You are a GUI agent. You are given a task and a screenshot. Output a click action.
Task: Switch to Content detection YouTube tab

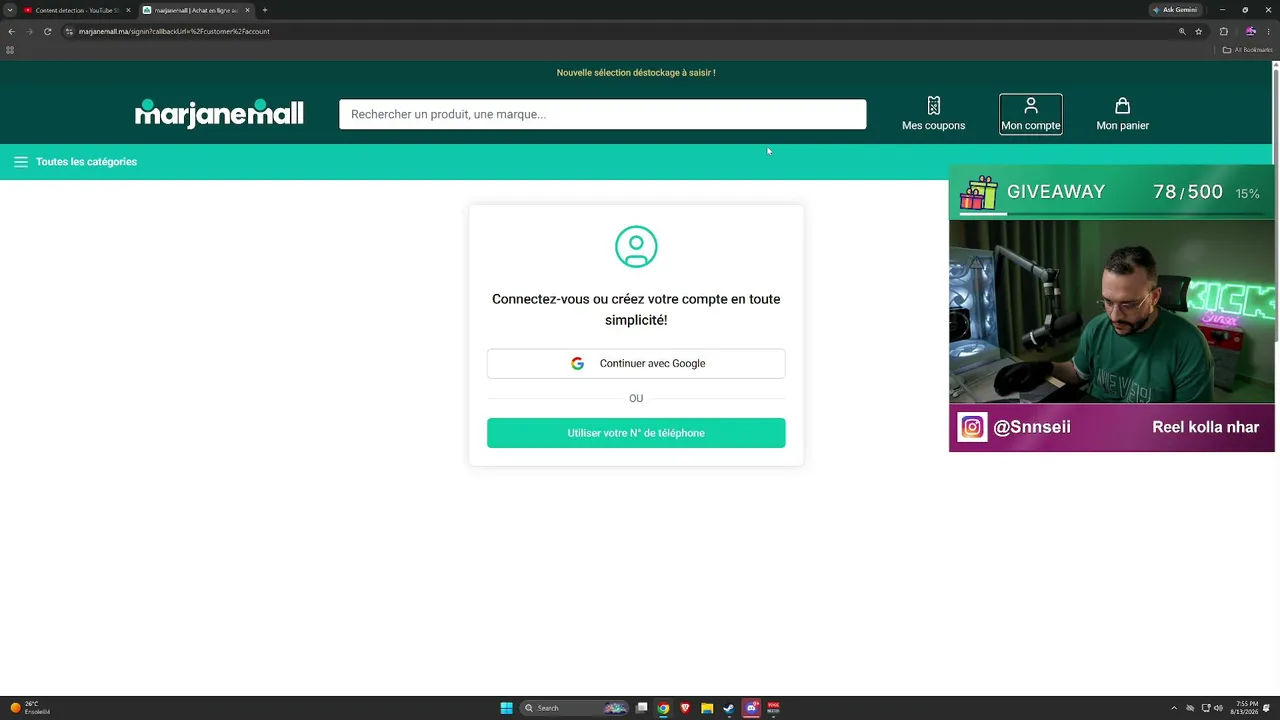(x=76, y=10)
